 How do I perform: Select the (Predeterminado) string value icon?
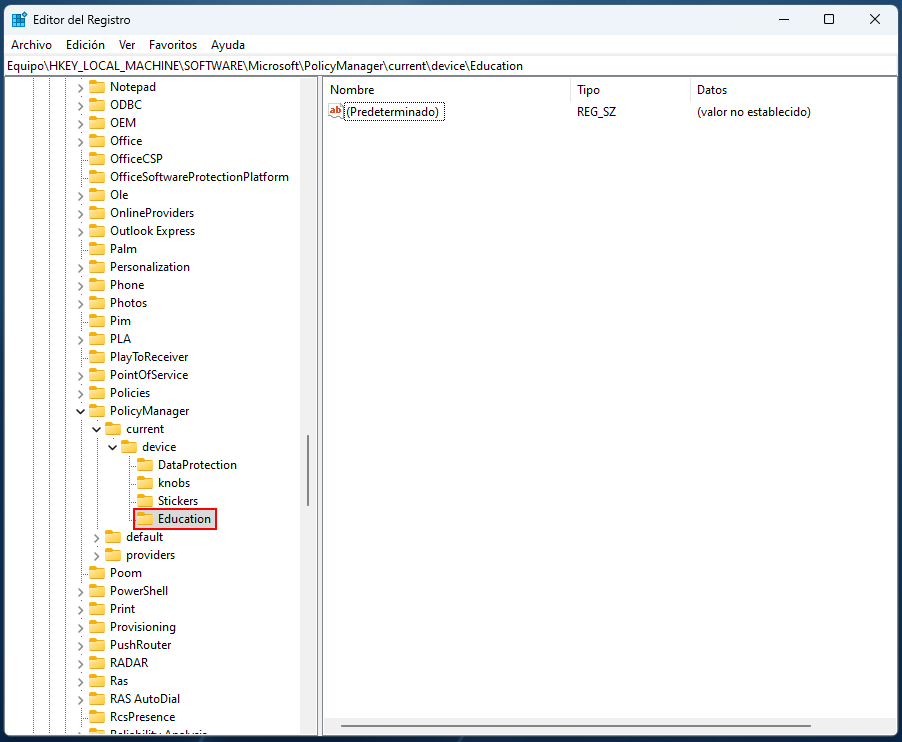pyautogui.click(x=335, y=111)
